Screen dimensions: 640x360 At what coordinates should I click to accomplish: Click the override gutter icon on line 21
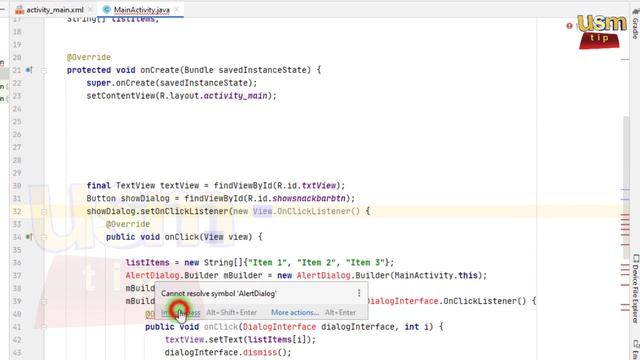pos(29,70)
